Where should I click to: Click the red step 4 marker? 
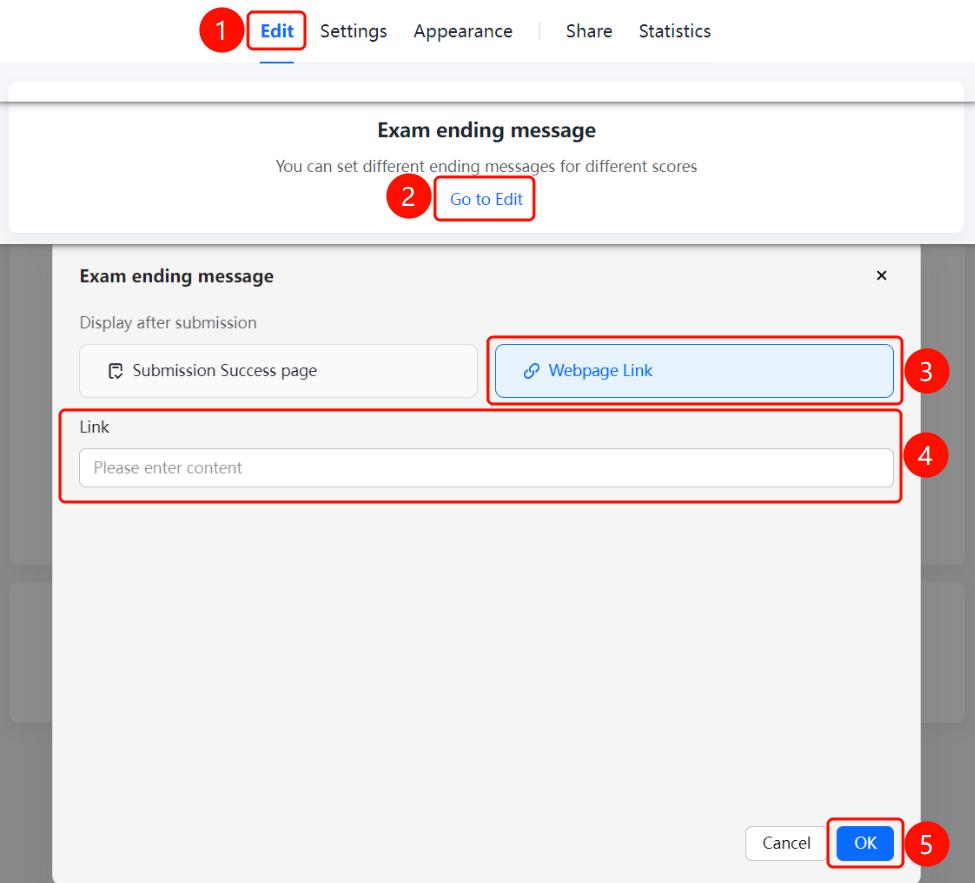pyautogui.click(x=925, y=455)
